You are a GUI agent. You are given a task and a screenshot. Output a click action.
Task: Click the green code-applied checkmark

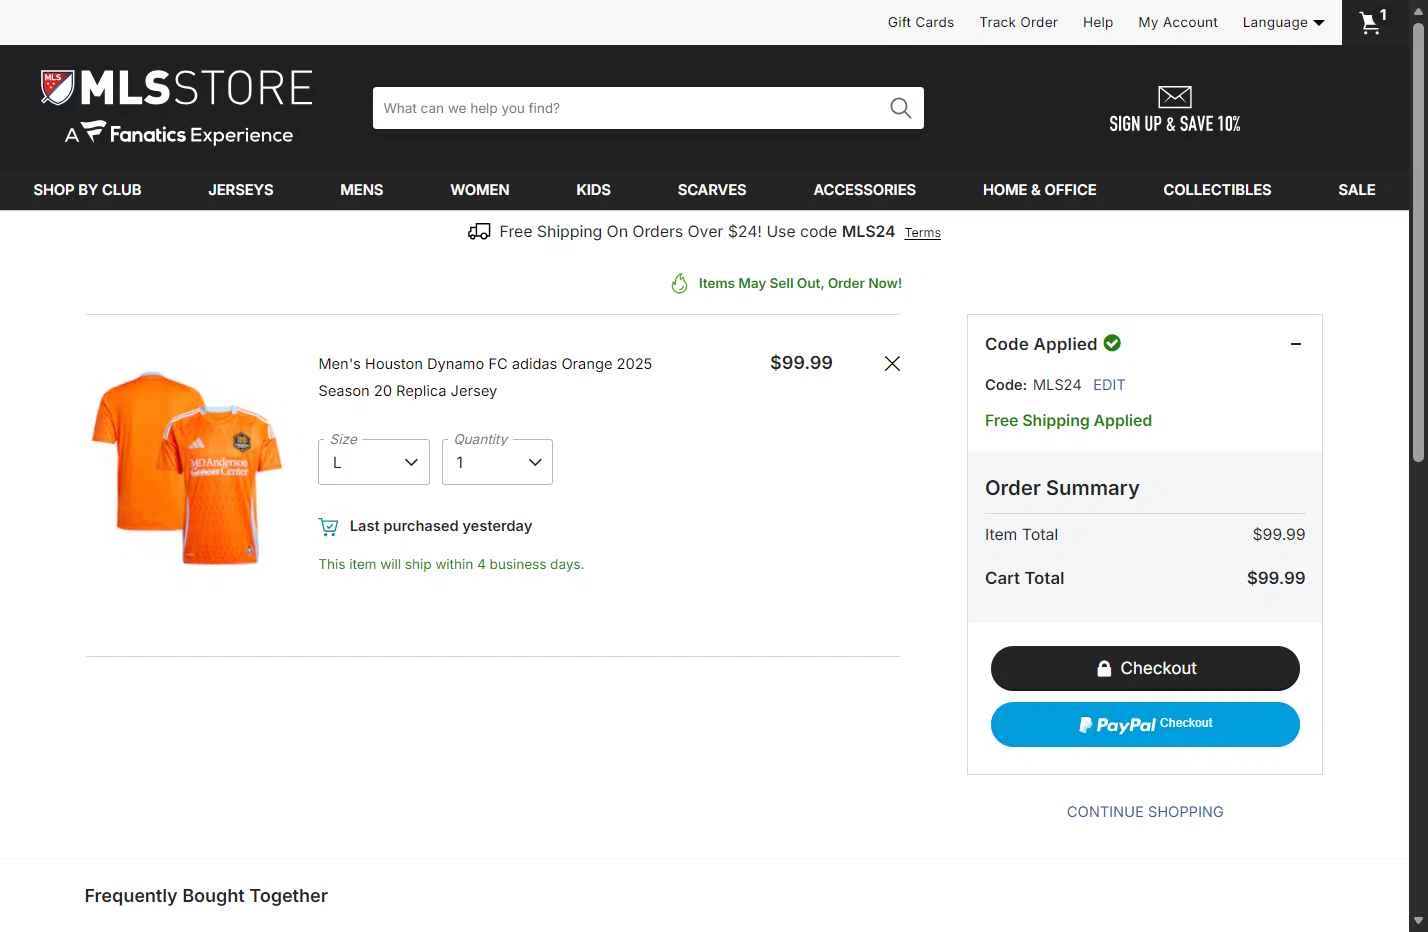1112,343
